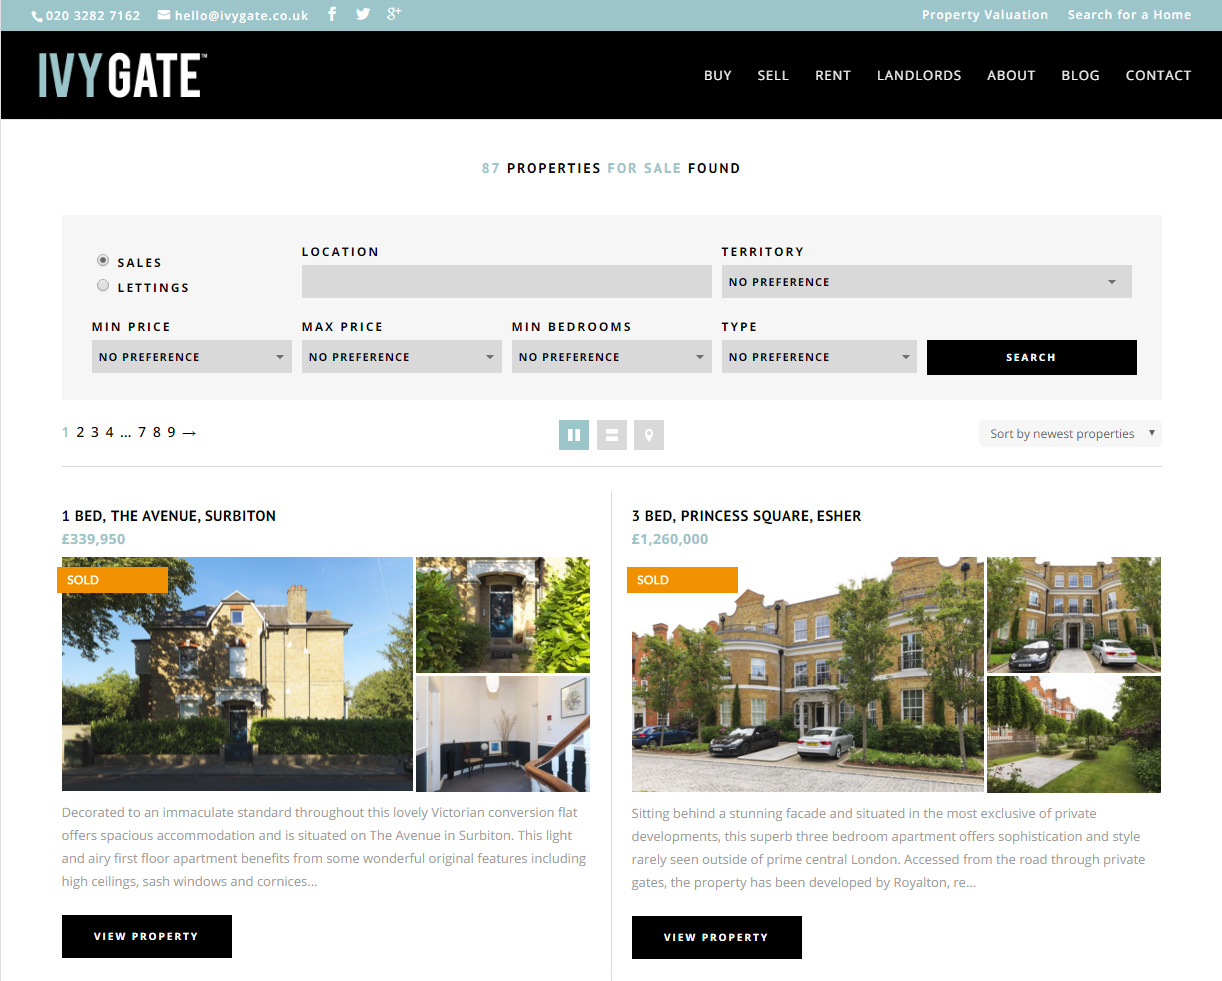The image size is (1222, 981).
Task: Click inside the LOCATION input field
Action: click(x=506, y=281)
